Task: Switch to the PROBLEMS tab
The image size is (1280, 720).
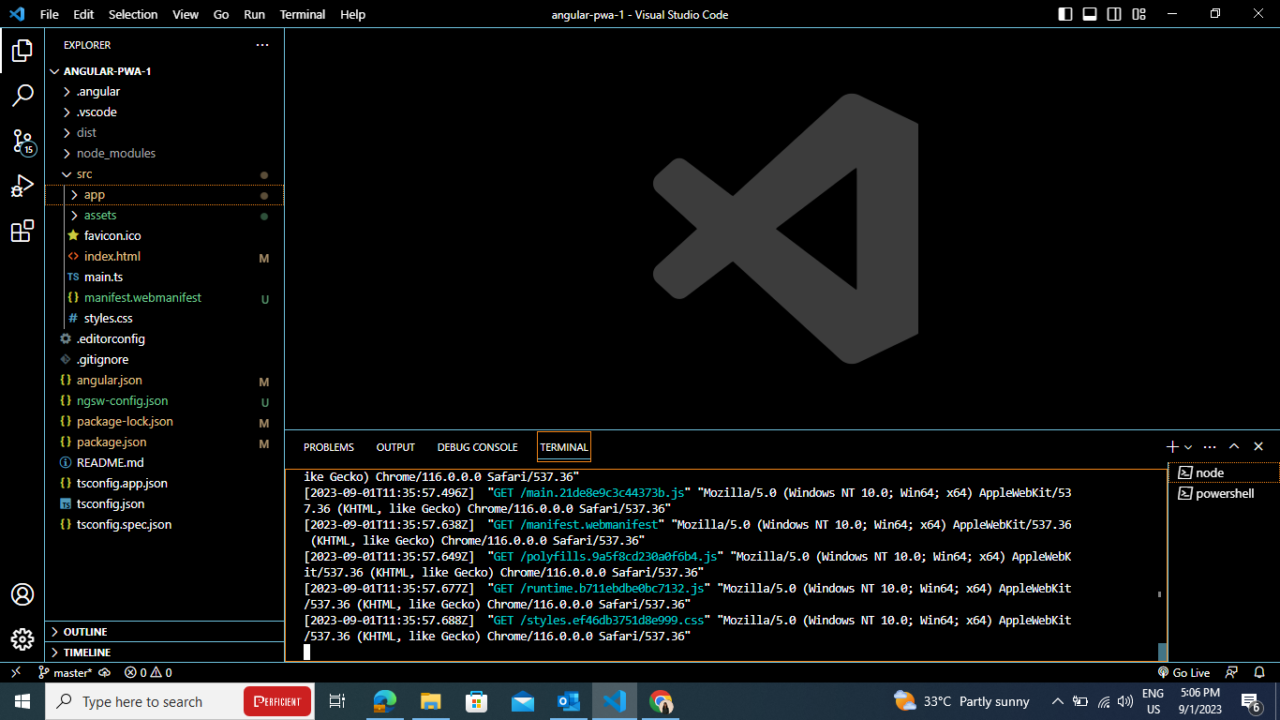Action: click(x=328, y=447)
